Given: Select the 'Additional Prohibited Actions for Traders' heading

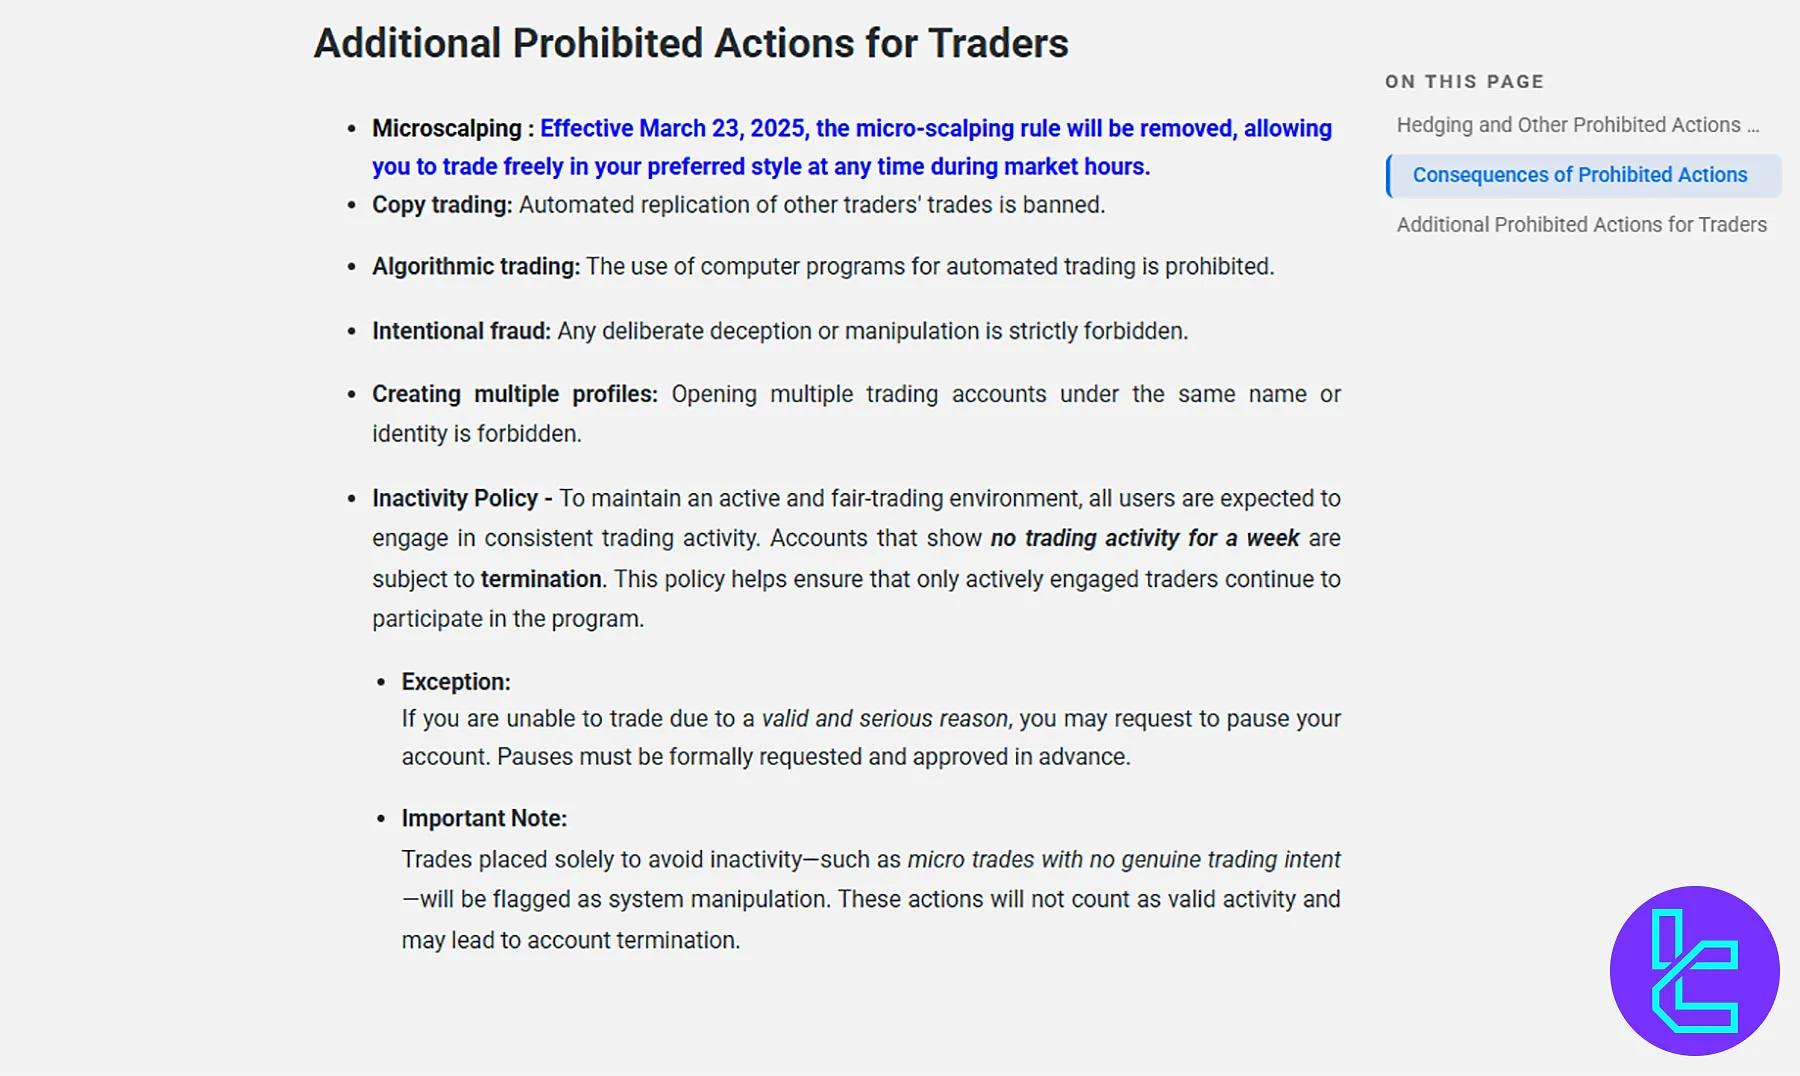Looking at the screenshot, I should pyautogui.click(x=690, y=43).
